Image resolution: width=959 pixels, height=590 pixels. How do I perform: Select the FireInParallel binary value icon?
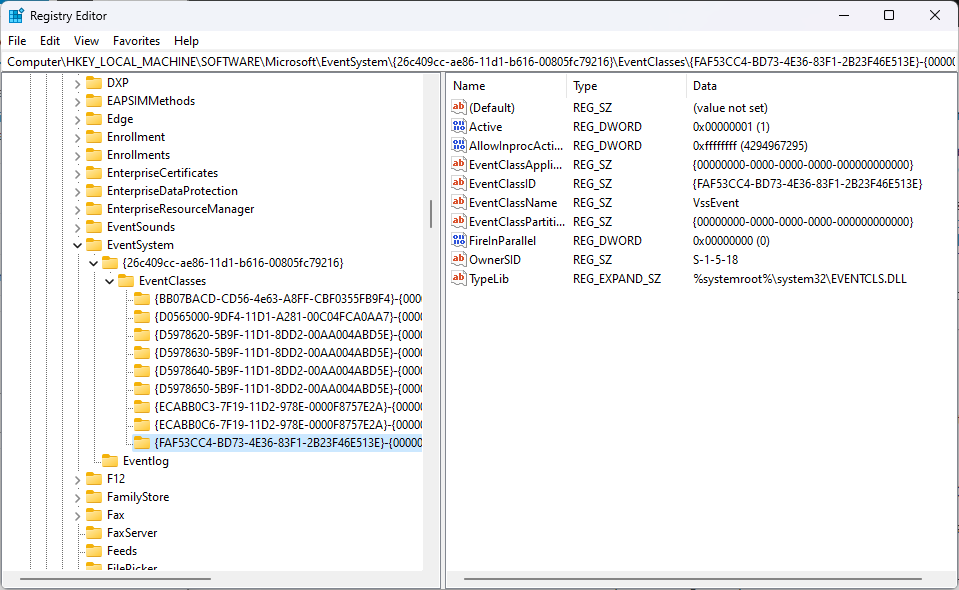(459, 241)
